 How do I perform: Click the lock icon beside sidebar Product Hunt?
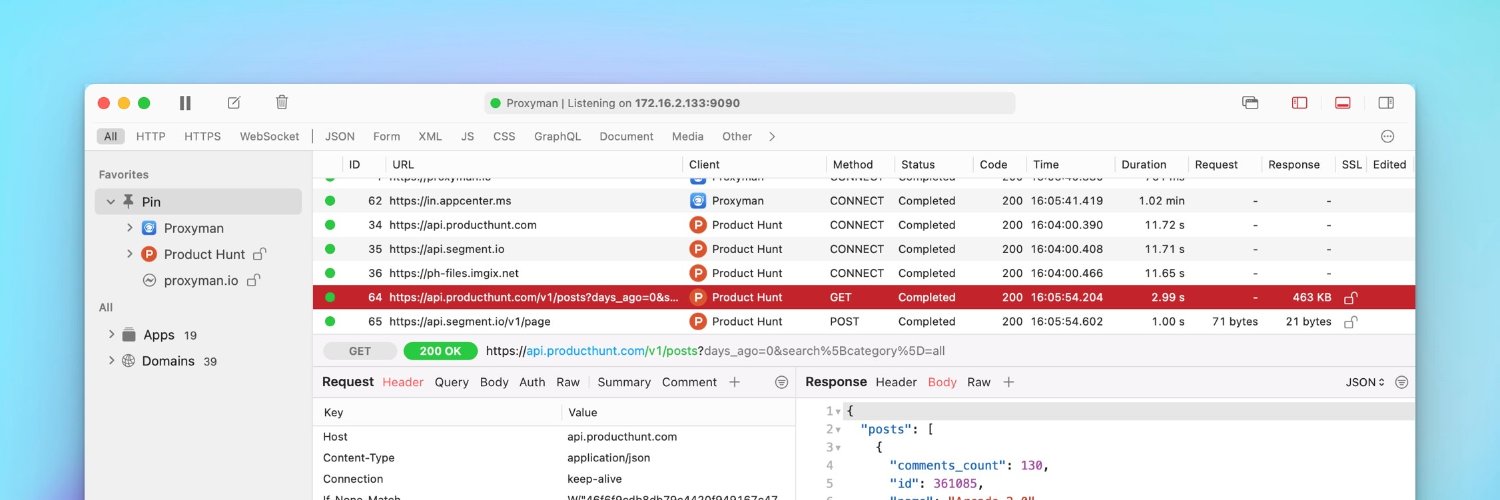259,254
